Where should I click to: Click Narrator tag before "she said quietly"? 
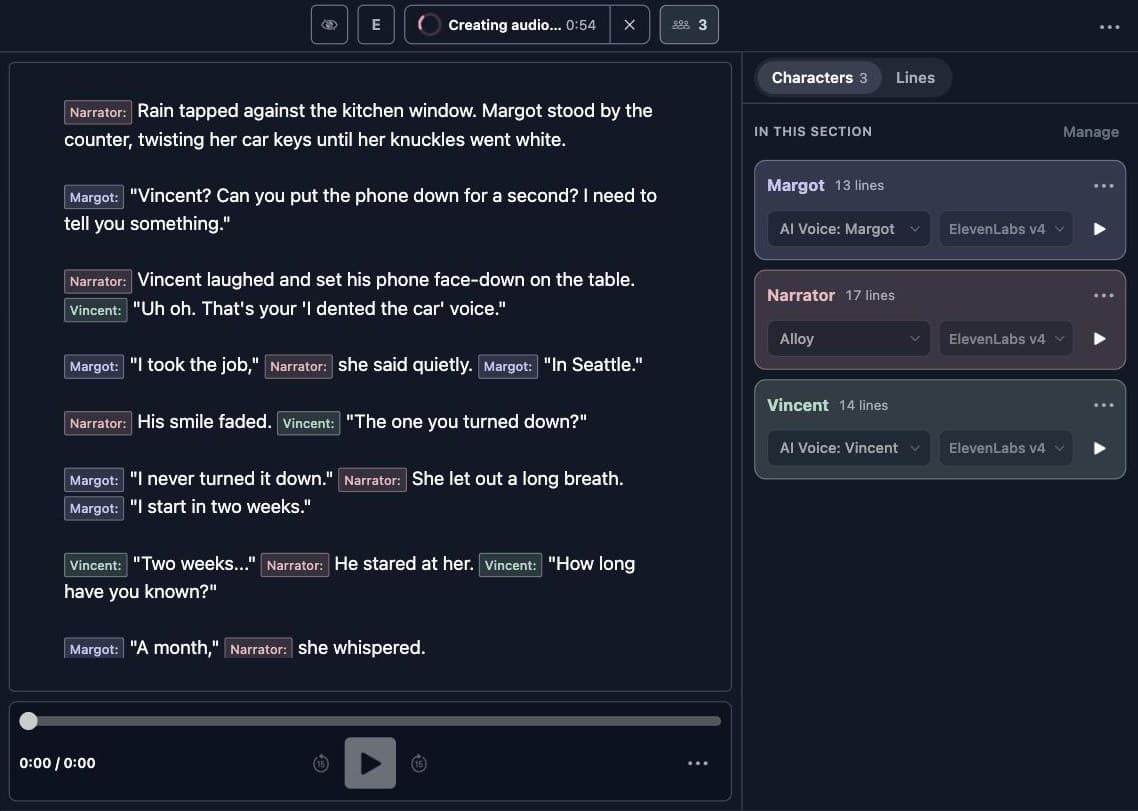298,367
